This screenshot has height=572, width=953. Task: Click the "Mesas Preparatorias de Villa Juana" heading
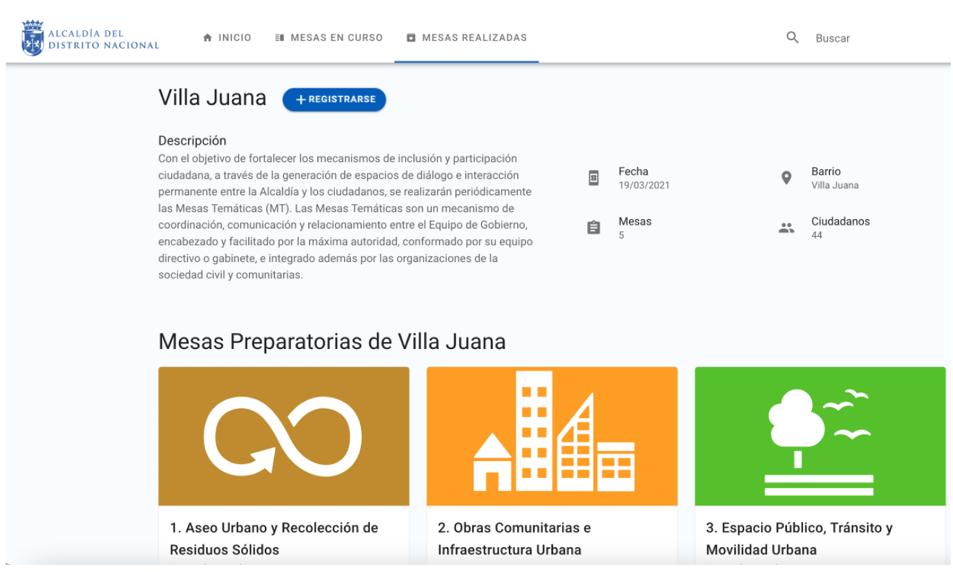332,342
